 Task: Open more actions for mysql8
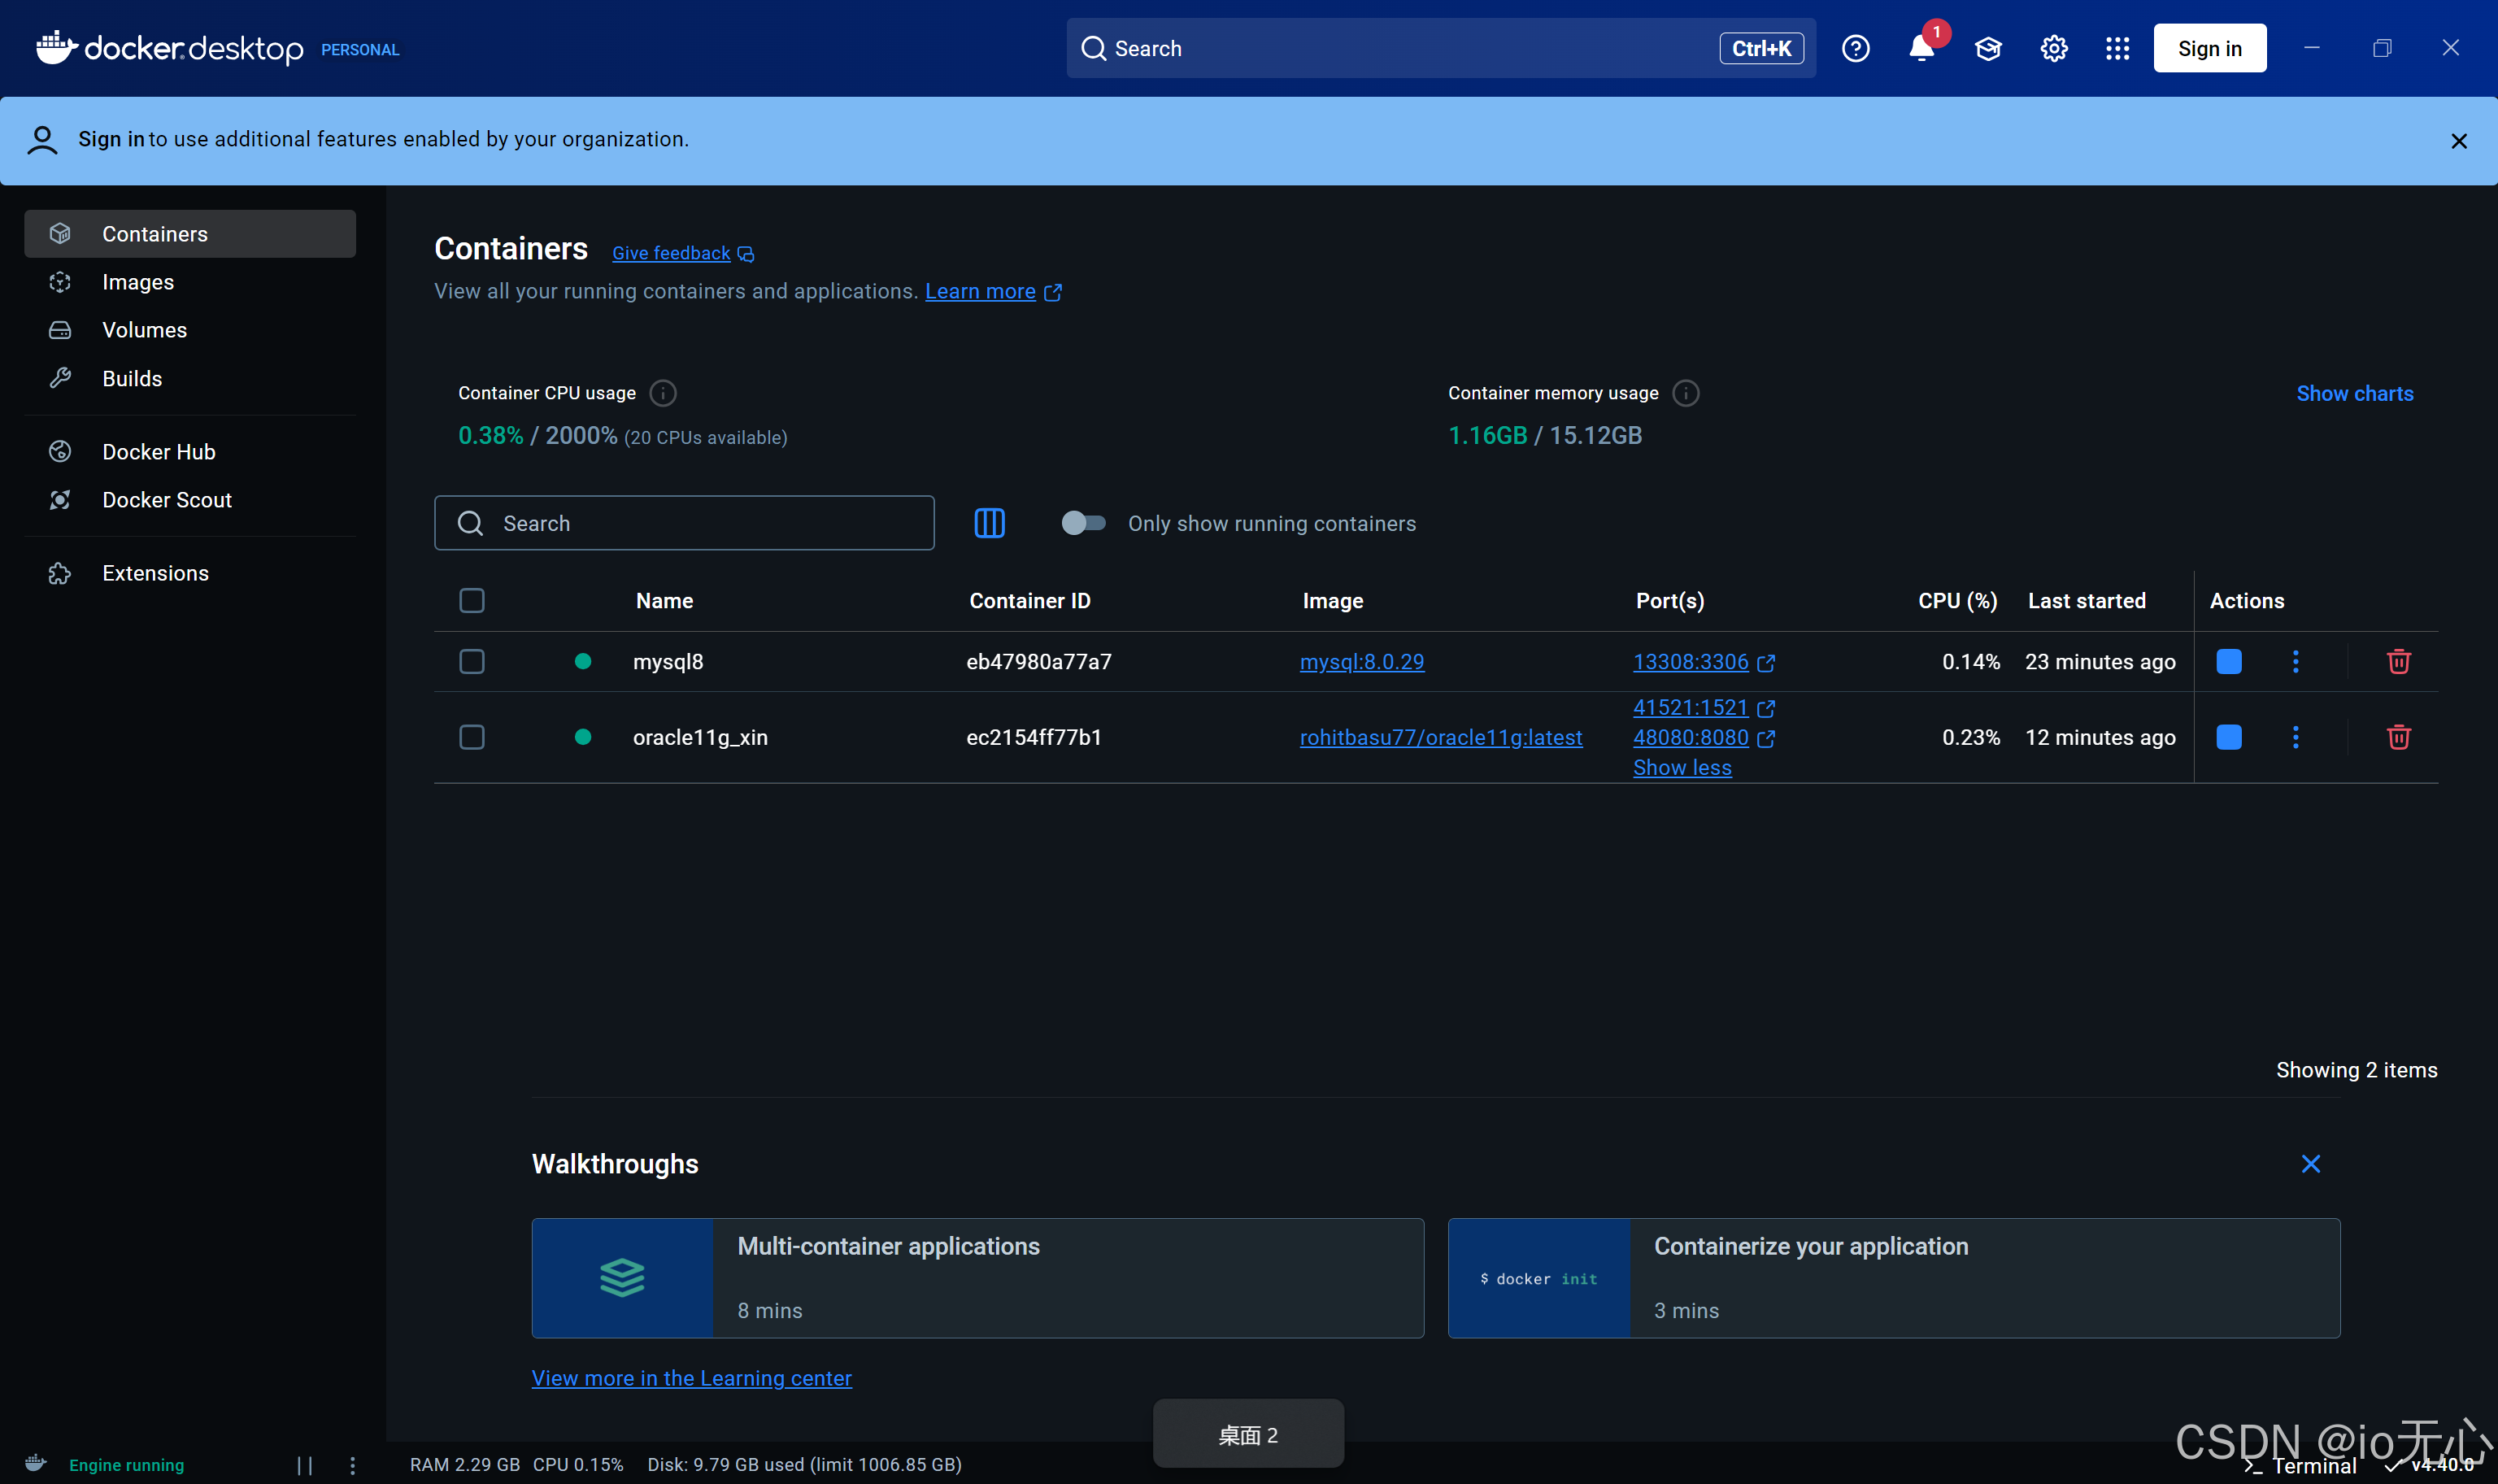pyautogui.click(x=2295, y=661)
